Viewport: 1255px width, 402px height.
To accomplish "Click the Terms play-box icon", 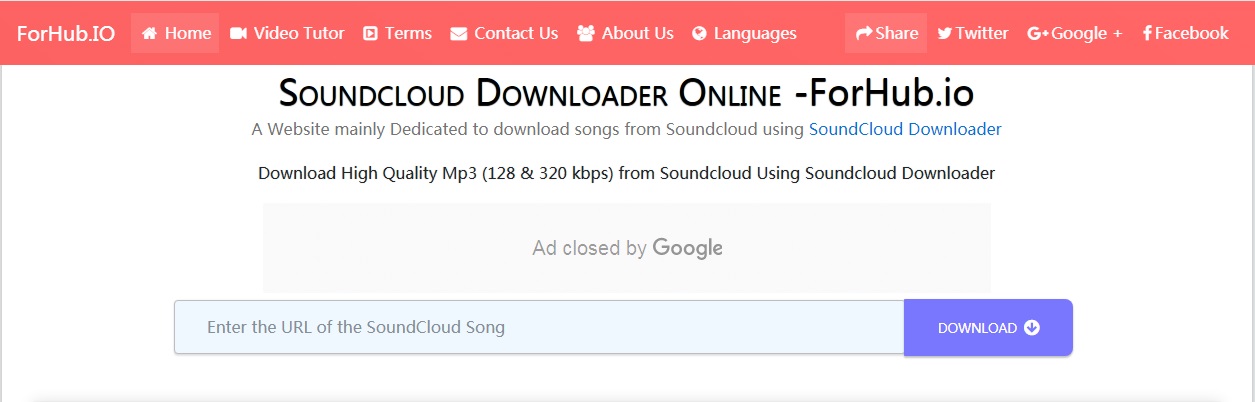I will coord(370,33).
